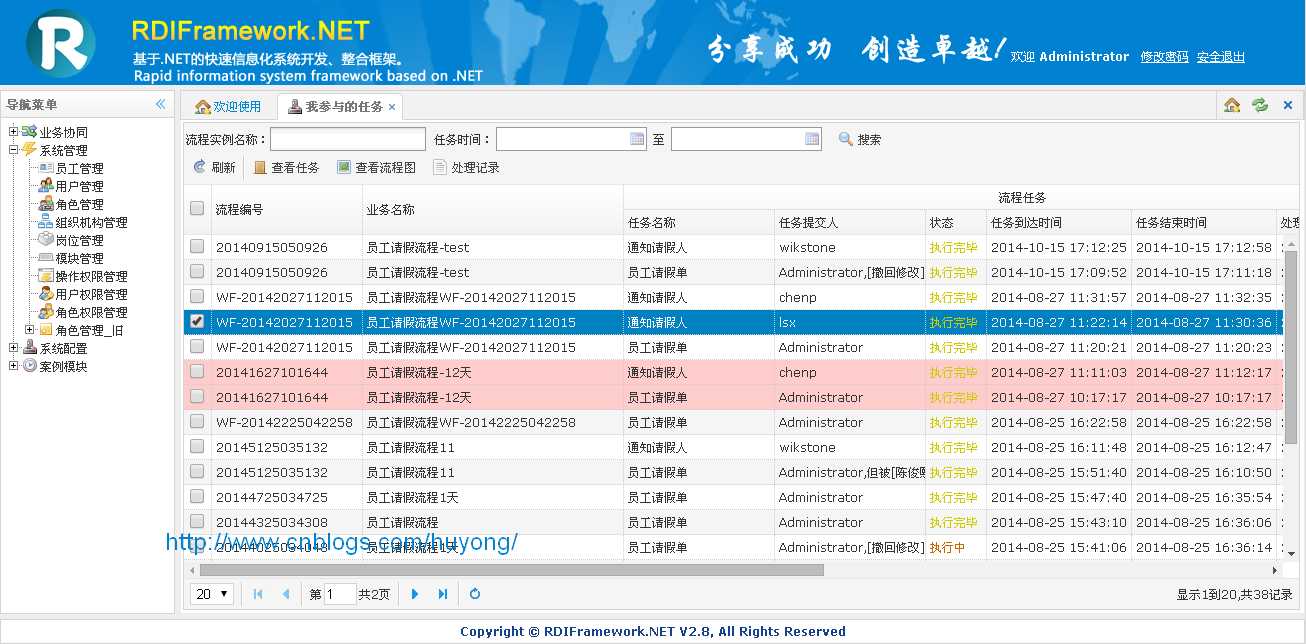1306x644 pixels.
Task: Open 操作权限管理 in the sidebar
Action: [x=91, y=276]
